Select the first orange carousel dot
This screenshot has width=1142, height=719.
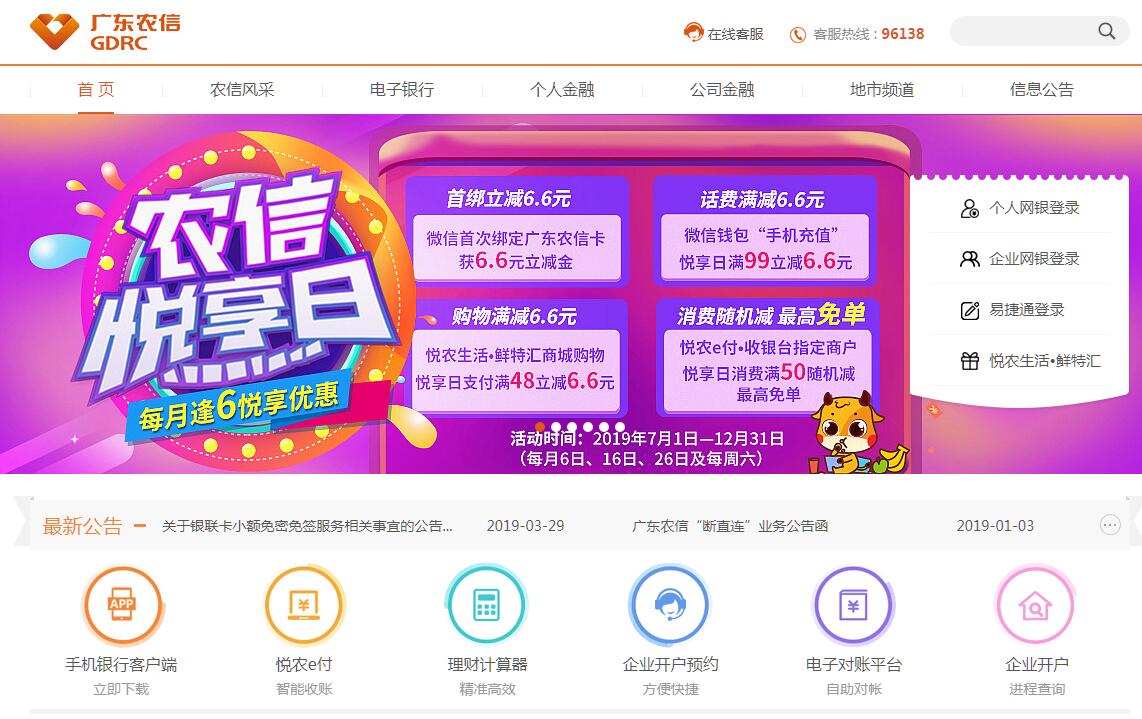tap(540, 427)
